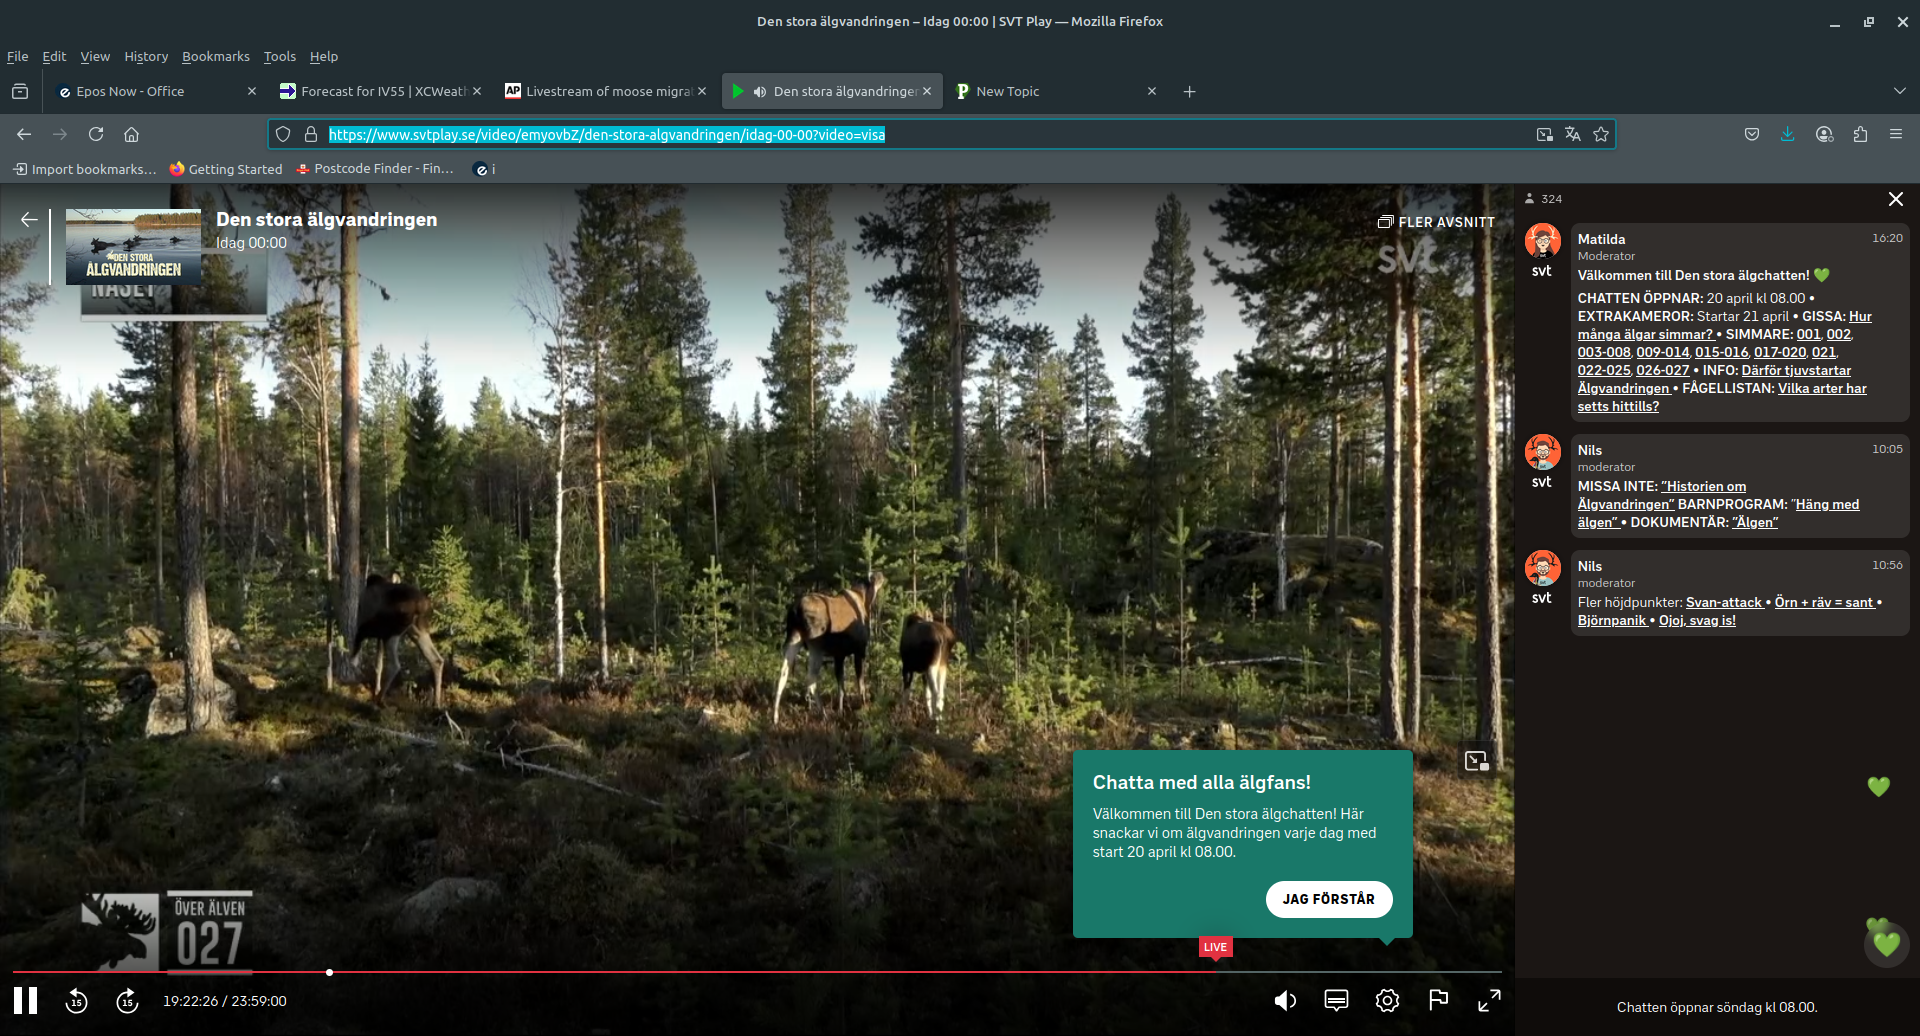Open the Svan-attack highlight link

pos(1723,602)
